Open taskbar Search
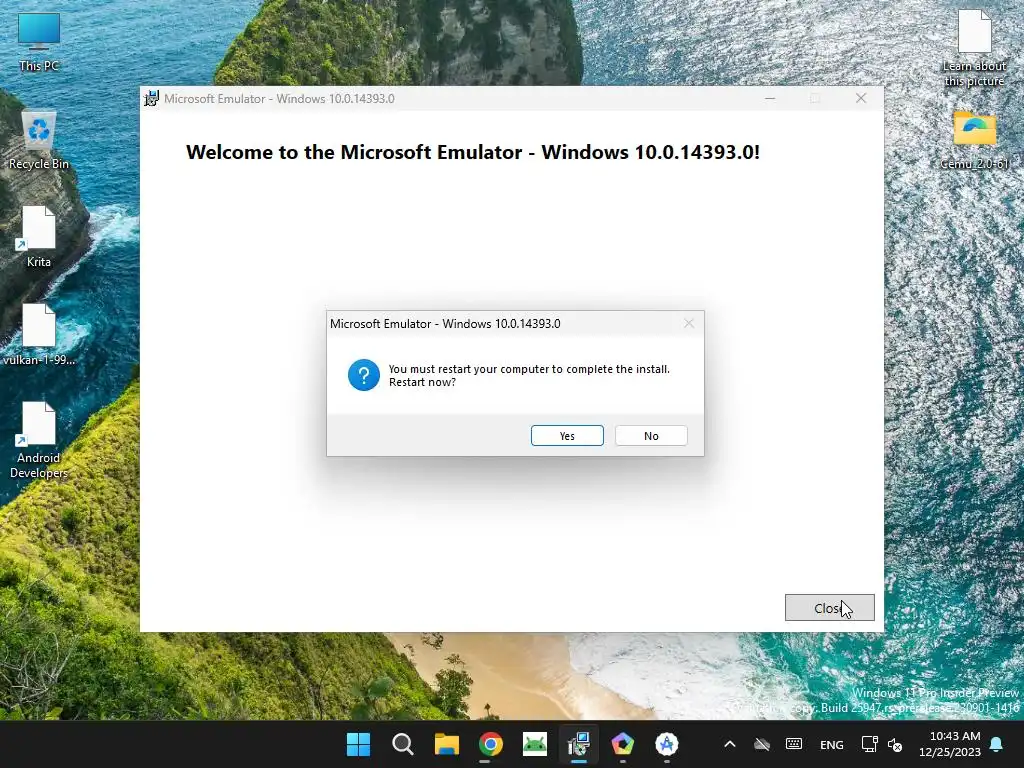 coord(402,744)
